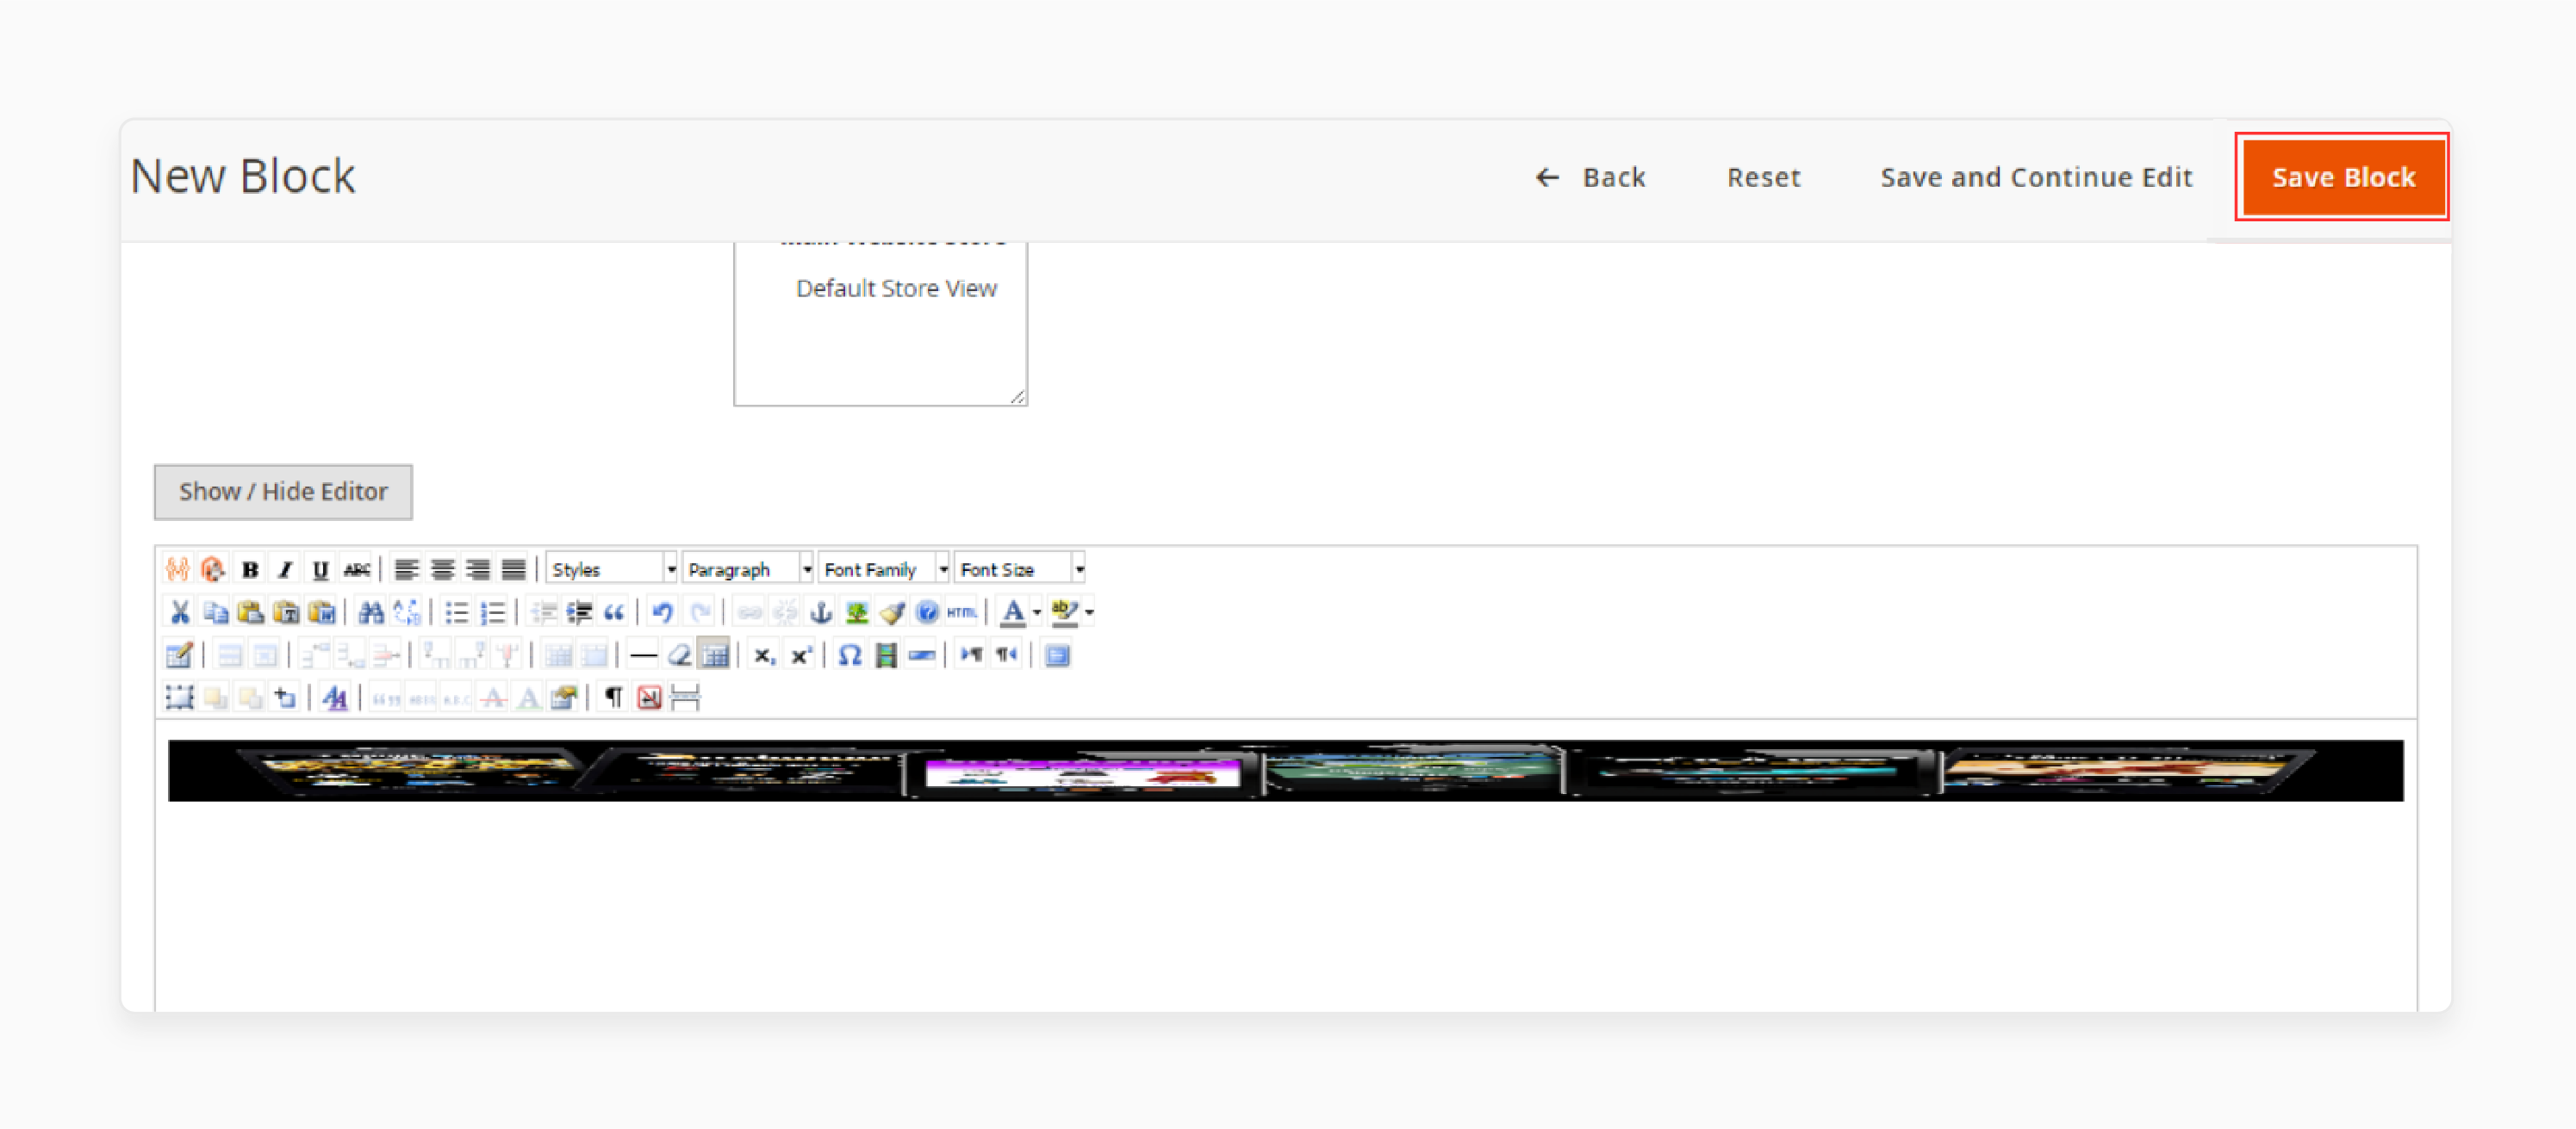Click the Page Break icon
2576x1129 pixels.
[686, 697]
